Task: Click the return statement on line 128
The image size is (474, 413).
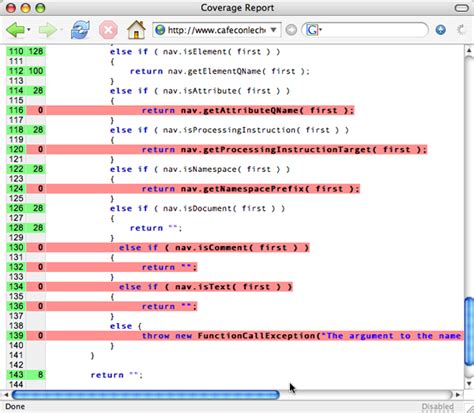Action: [x=156, y=228]
